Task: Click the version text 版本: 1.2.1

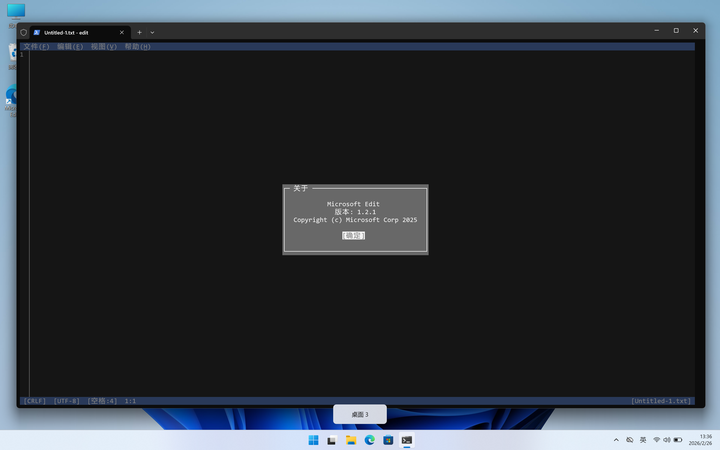Action: click(x=355, y=212)
